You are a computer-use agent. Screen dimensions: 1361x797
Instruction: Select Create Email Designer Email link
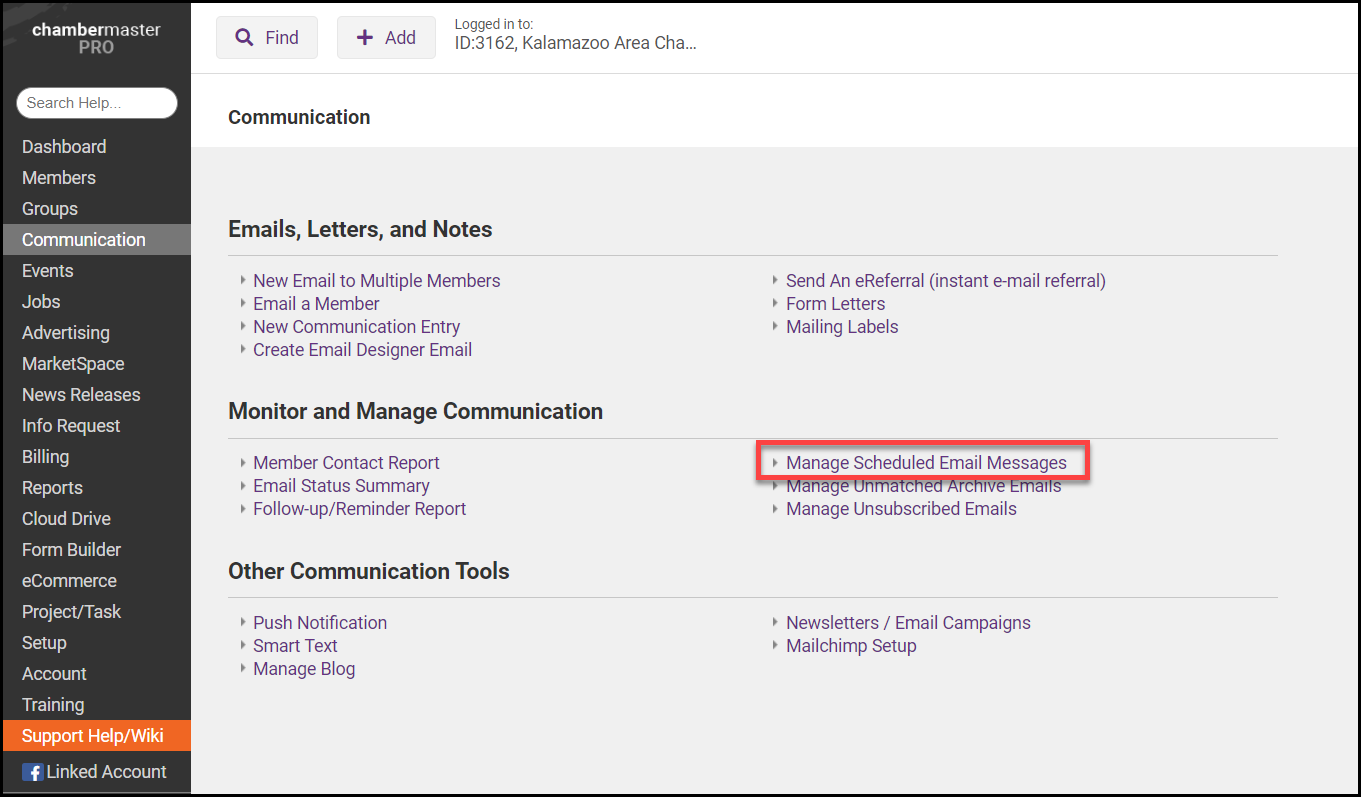click(x=362, y=350)
